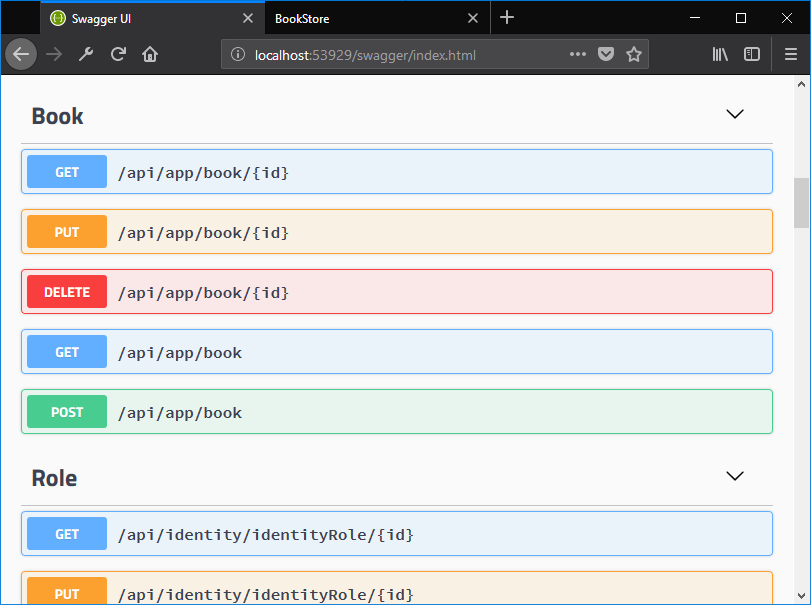
Task: Toggle the browser sidebar view
Action: (x=752, y=54)
